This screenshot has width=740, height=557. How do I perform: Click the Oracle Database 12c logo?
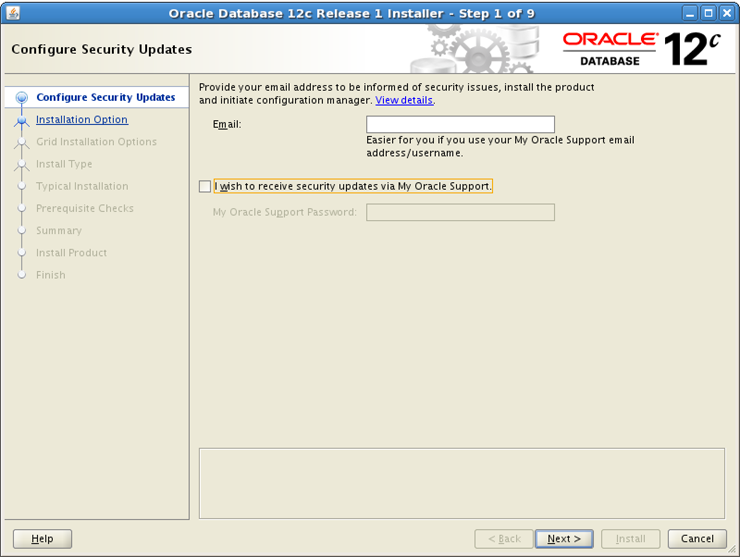pyautogui.click(x=641, y=49)
